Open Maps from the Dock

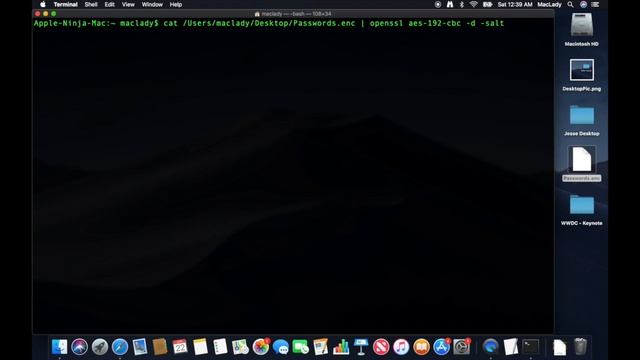240,347
